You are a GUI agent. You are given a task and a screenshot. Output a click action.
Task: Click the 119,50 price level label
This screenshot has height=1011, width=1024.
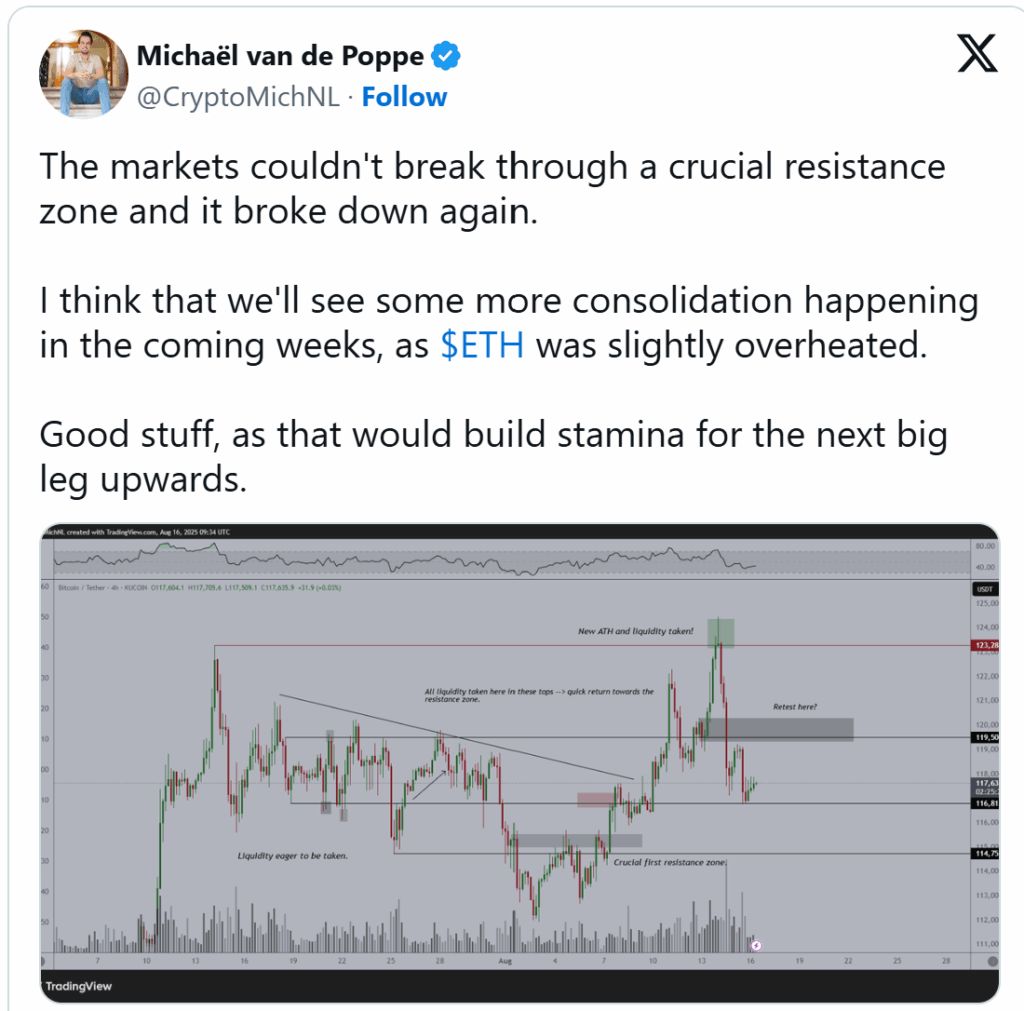(x=985, y=737)
